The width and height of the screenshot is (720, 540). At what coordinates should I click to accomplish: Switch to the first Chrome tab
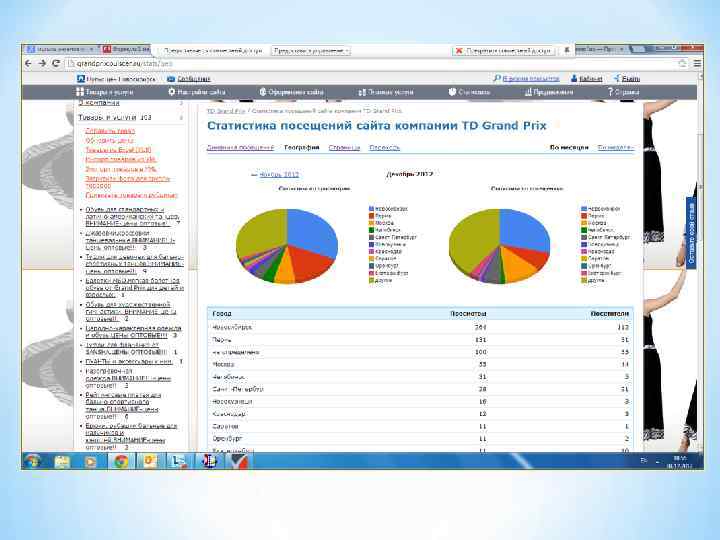click(x=61, y=49)
